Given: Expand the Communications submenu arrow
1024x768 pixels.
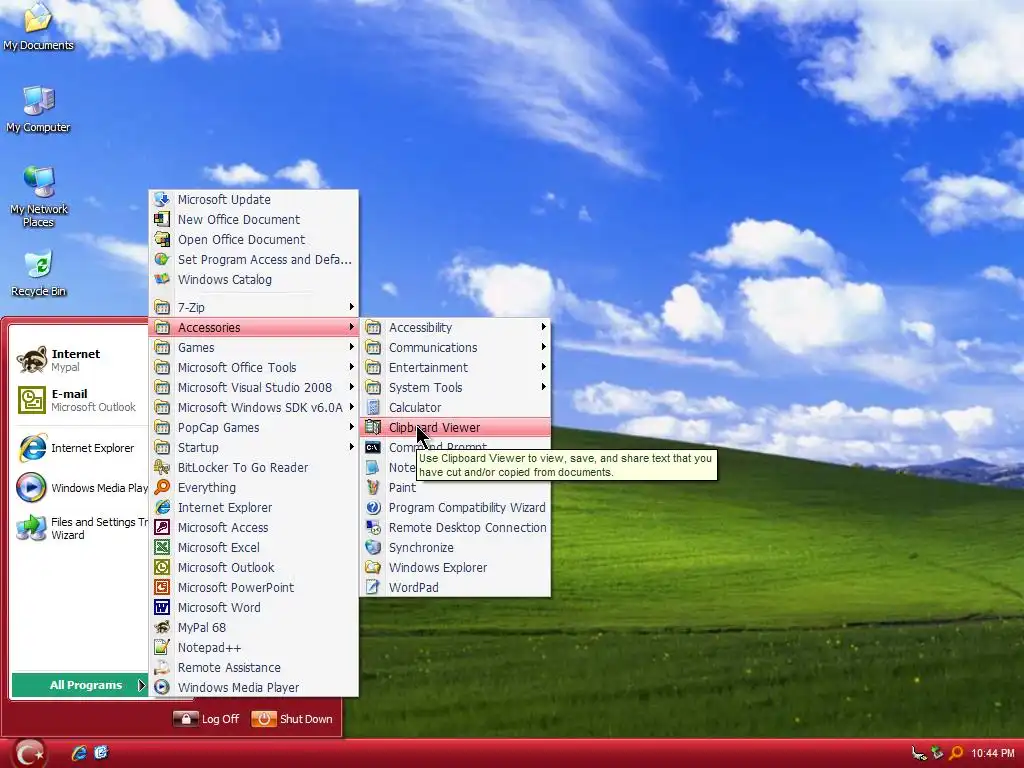Looking at the screenshot, I should (543, 347).
